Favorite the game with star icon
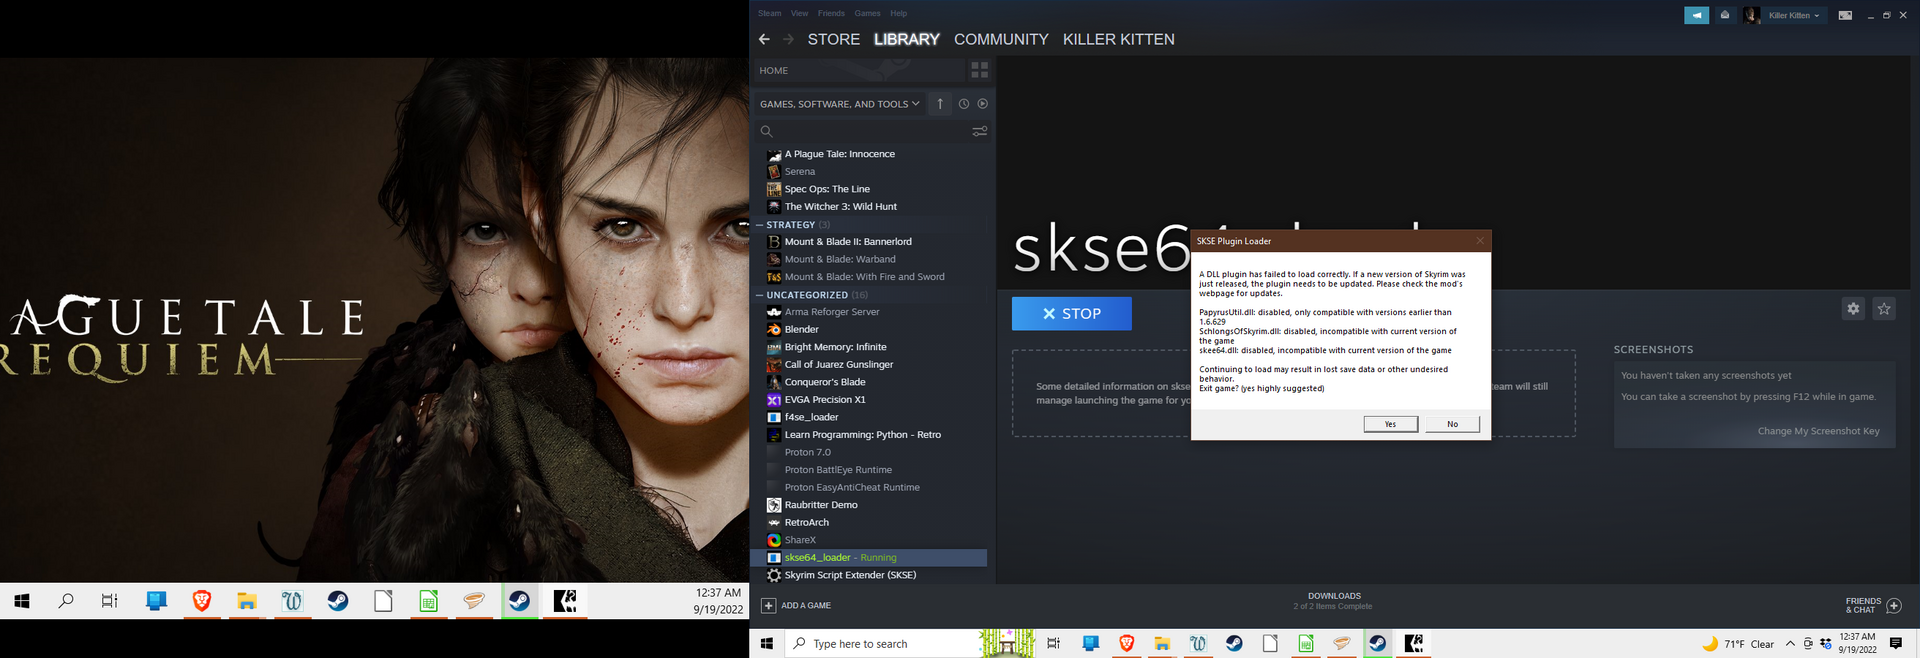The image size is (1920, 658). (1884, 309)
